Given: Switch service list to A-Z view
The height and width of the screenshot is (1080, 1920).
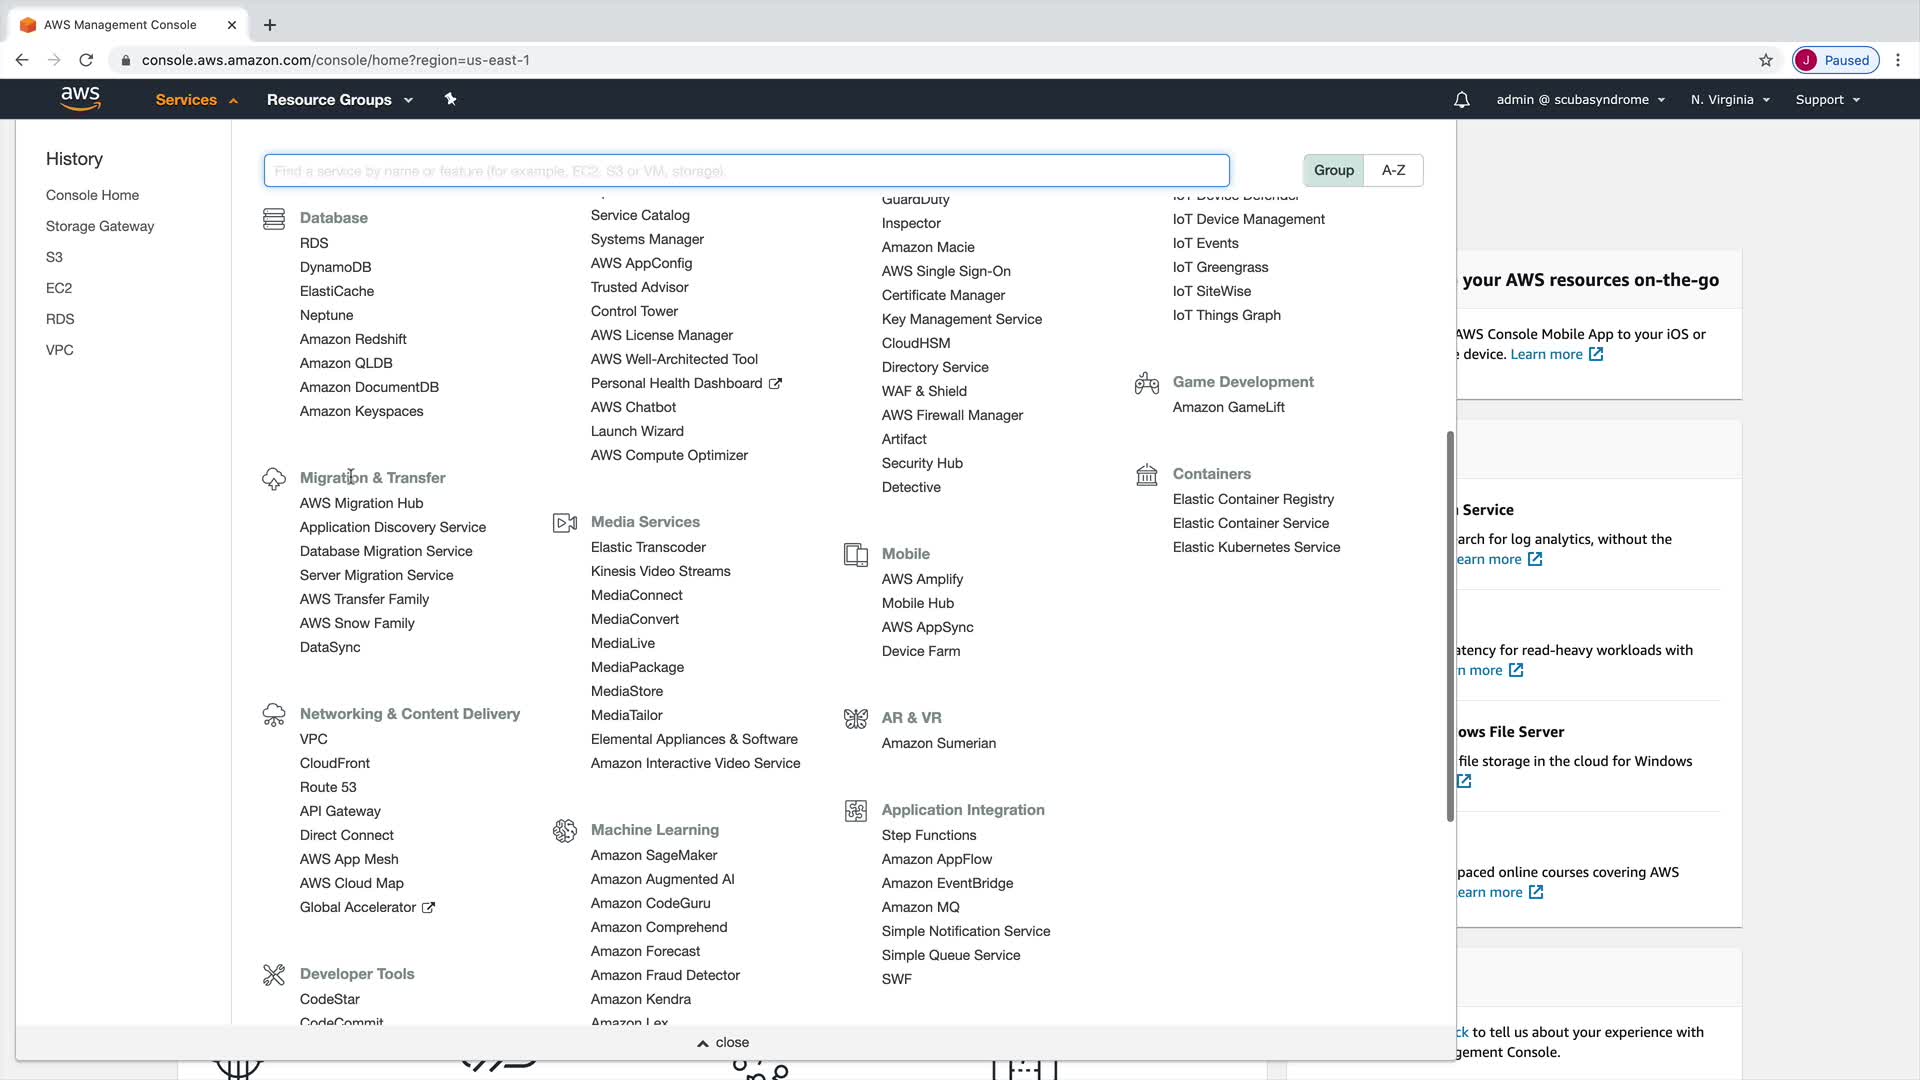Looking at the screenshot, I should (1393, 170).
